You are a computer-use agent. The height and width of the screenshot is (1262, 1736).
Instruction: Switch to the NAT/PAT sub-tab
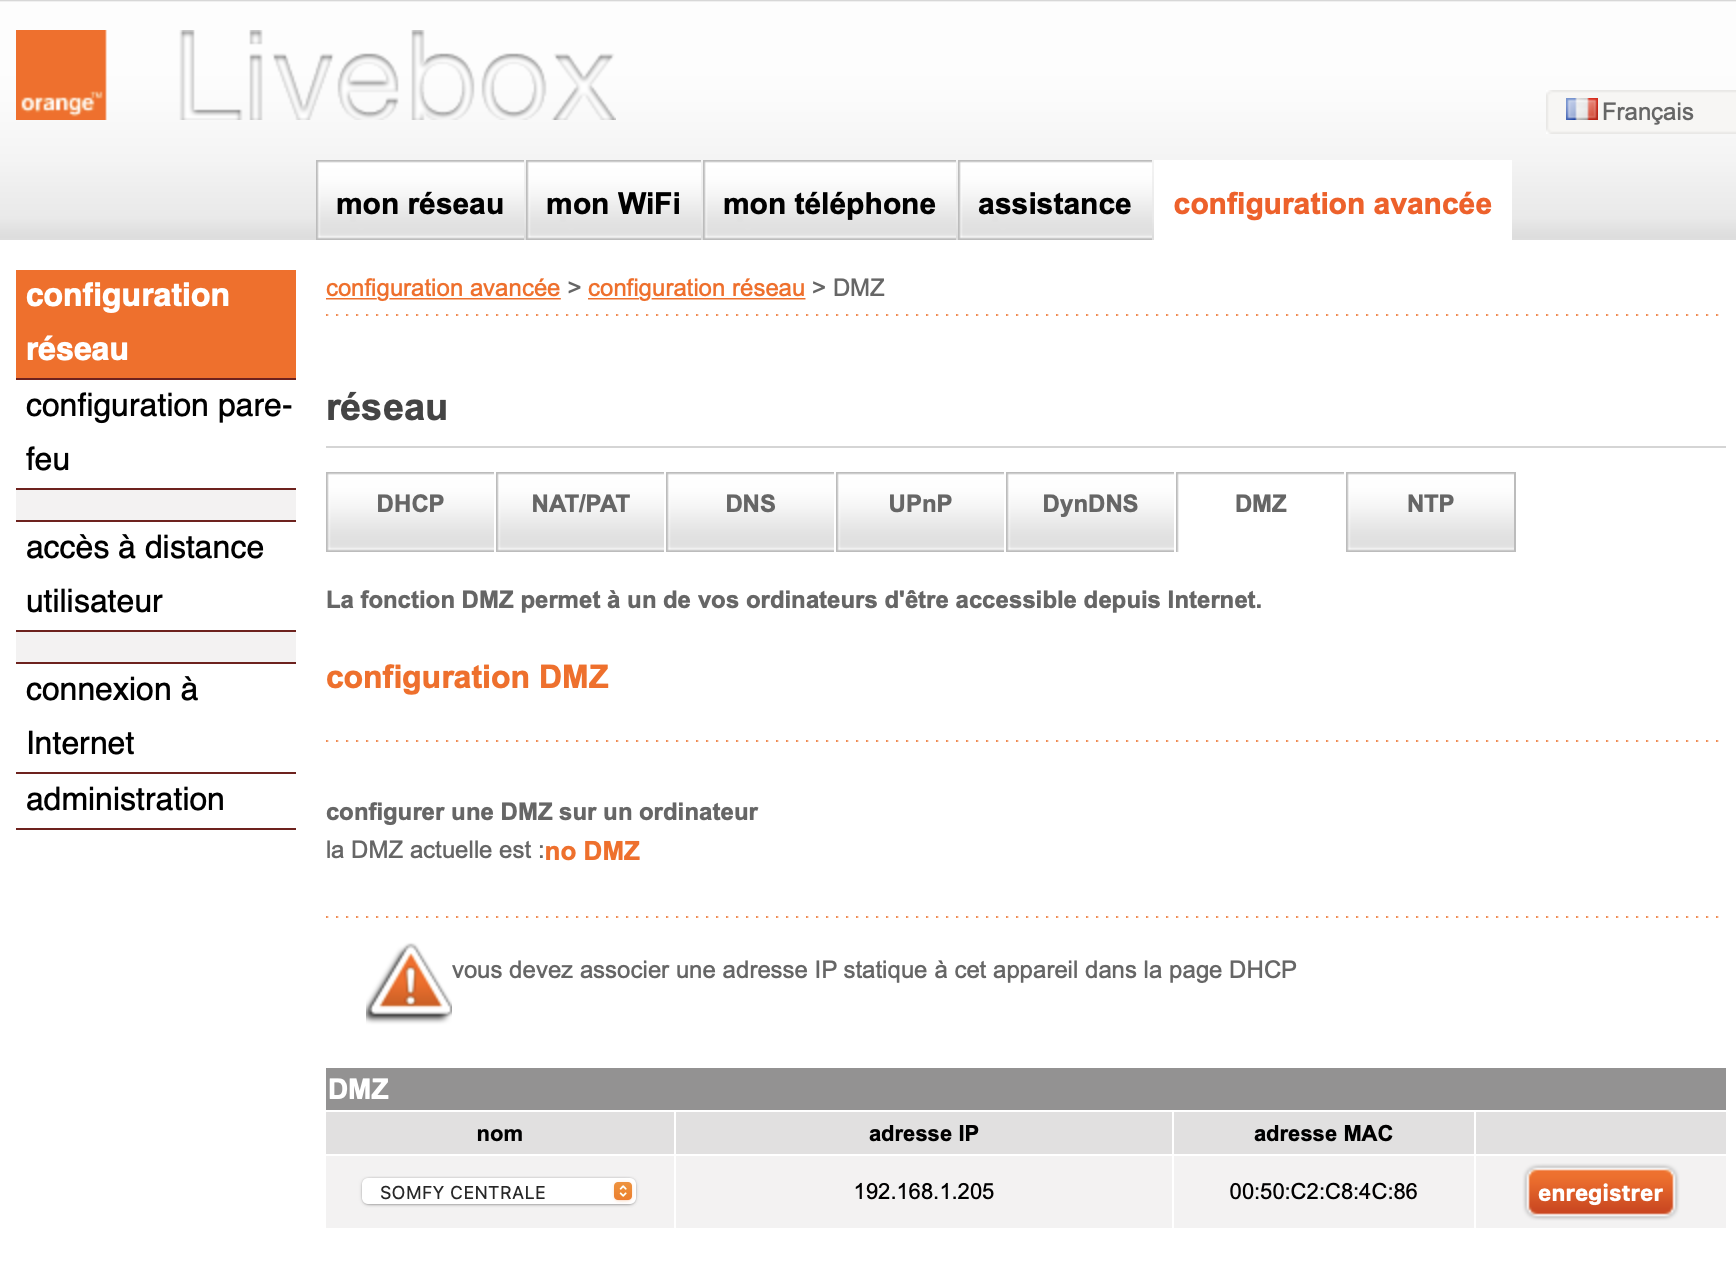(x=580, y=511)
